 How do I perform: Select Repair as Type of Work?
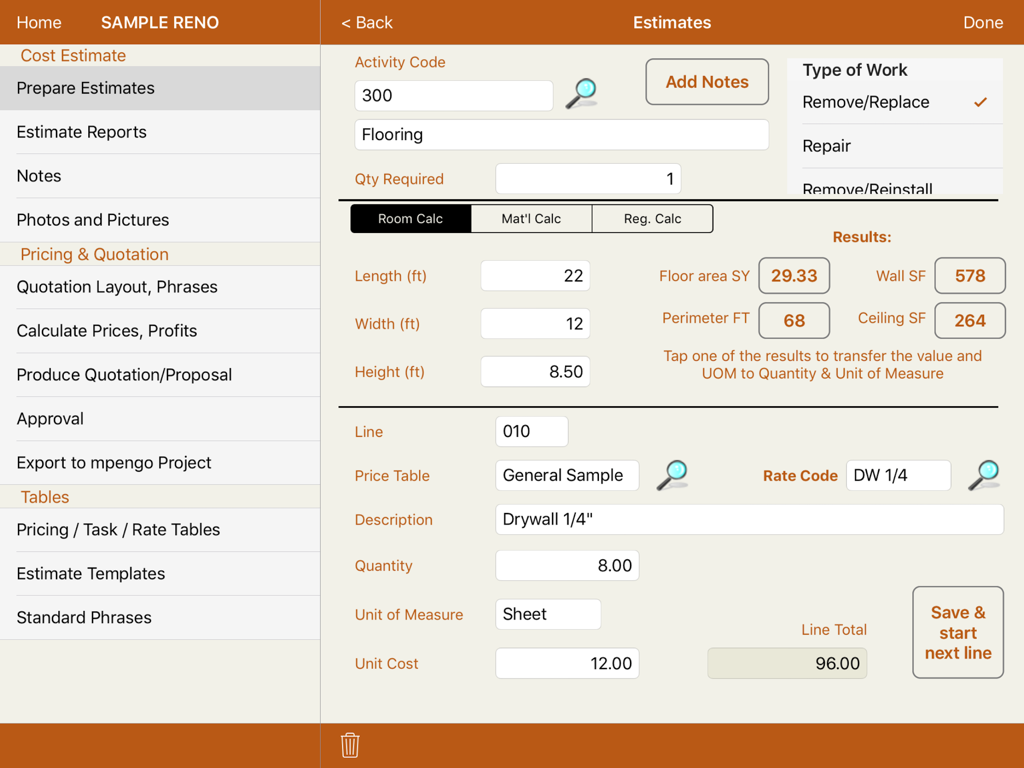tap(826, 145)
